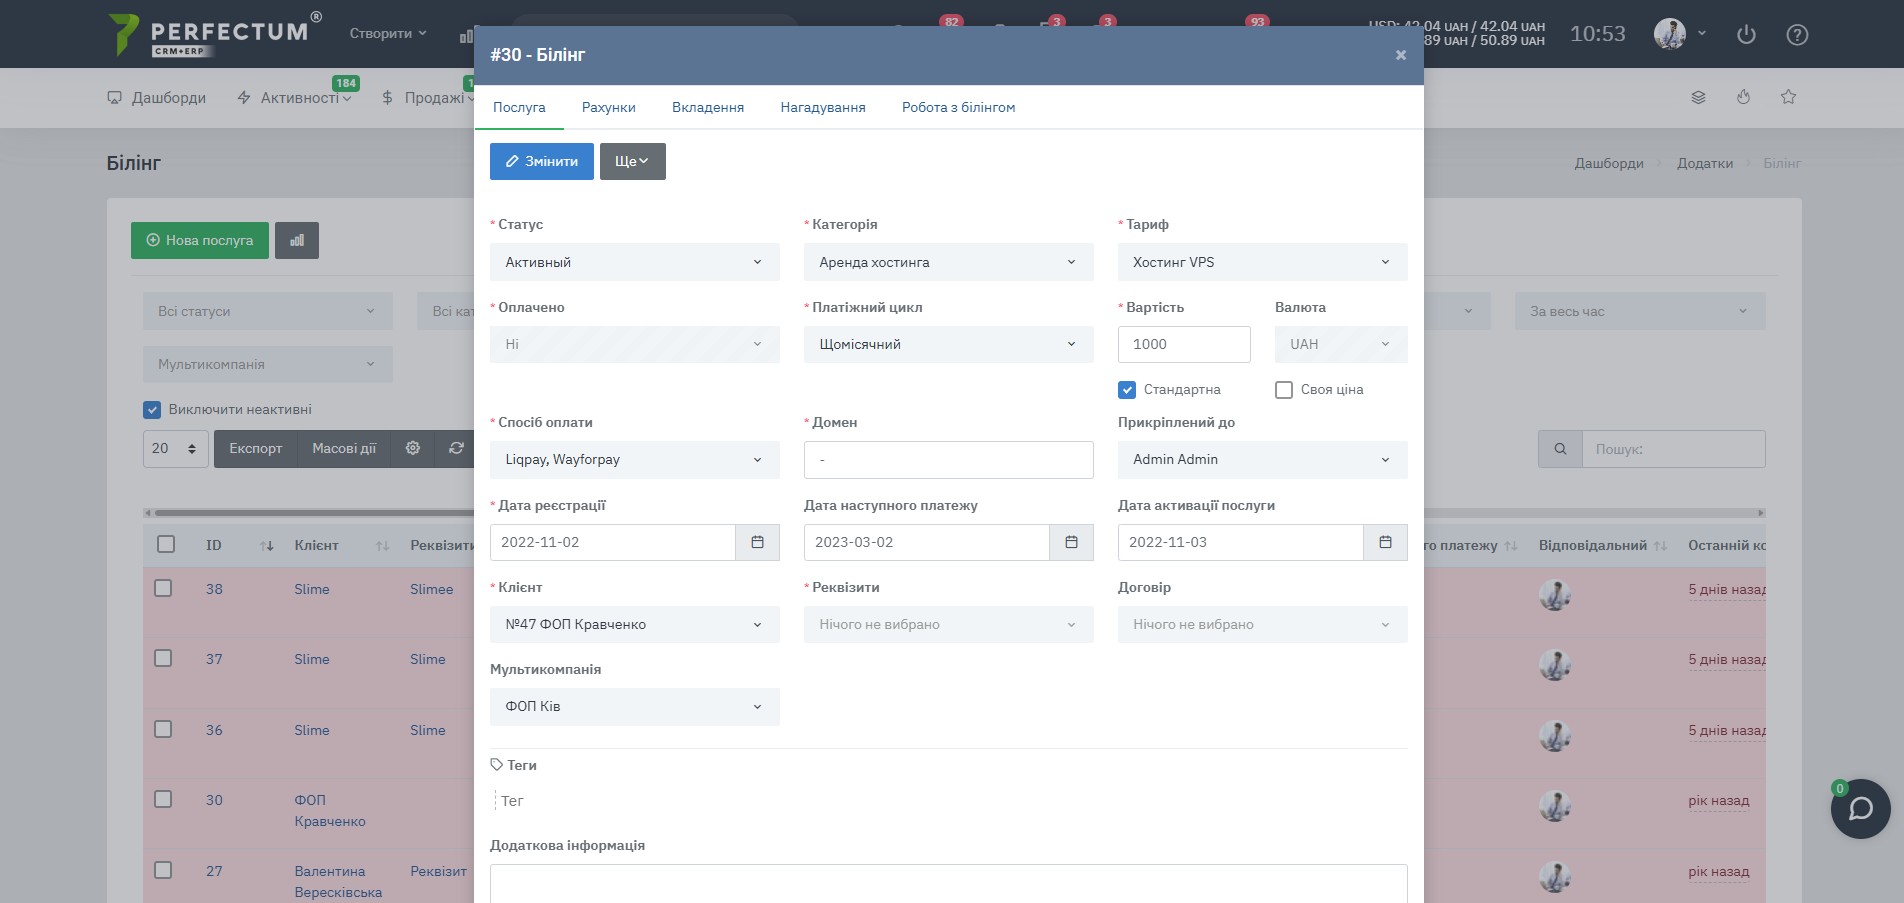Click the Perfectum CRM logo

click(215, 34)
